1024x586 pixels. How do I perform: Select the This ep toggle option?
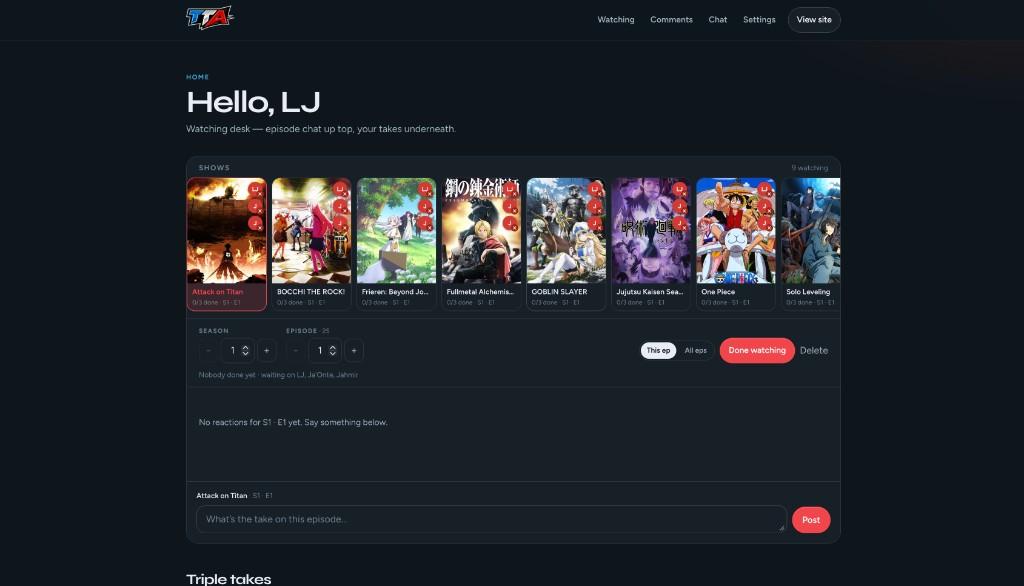(658, 351)
